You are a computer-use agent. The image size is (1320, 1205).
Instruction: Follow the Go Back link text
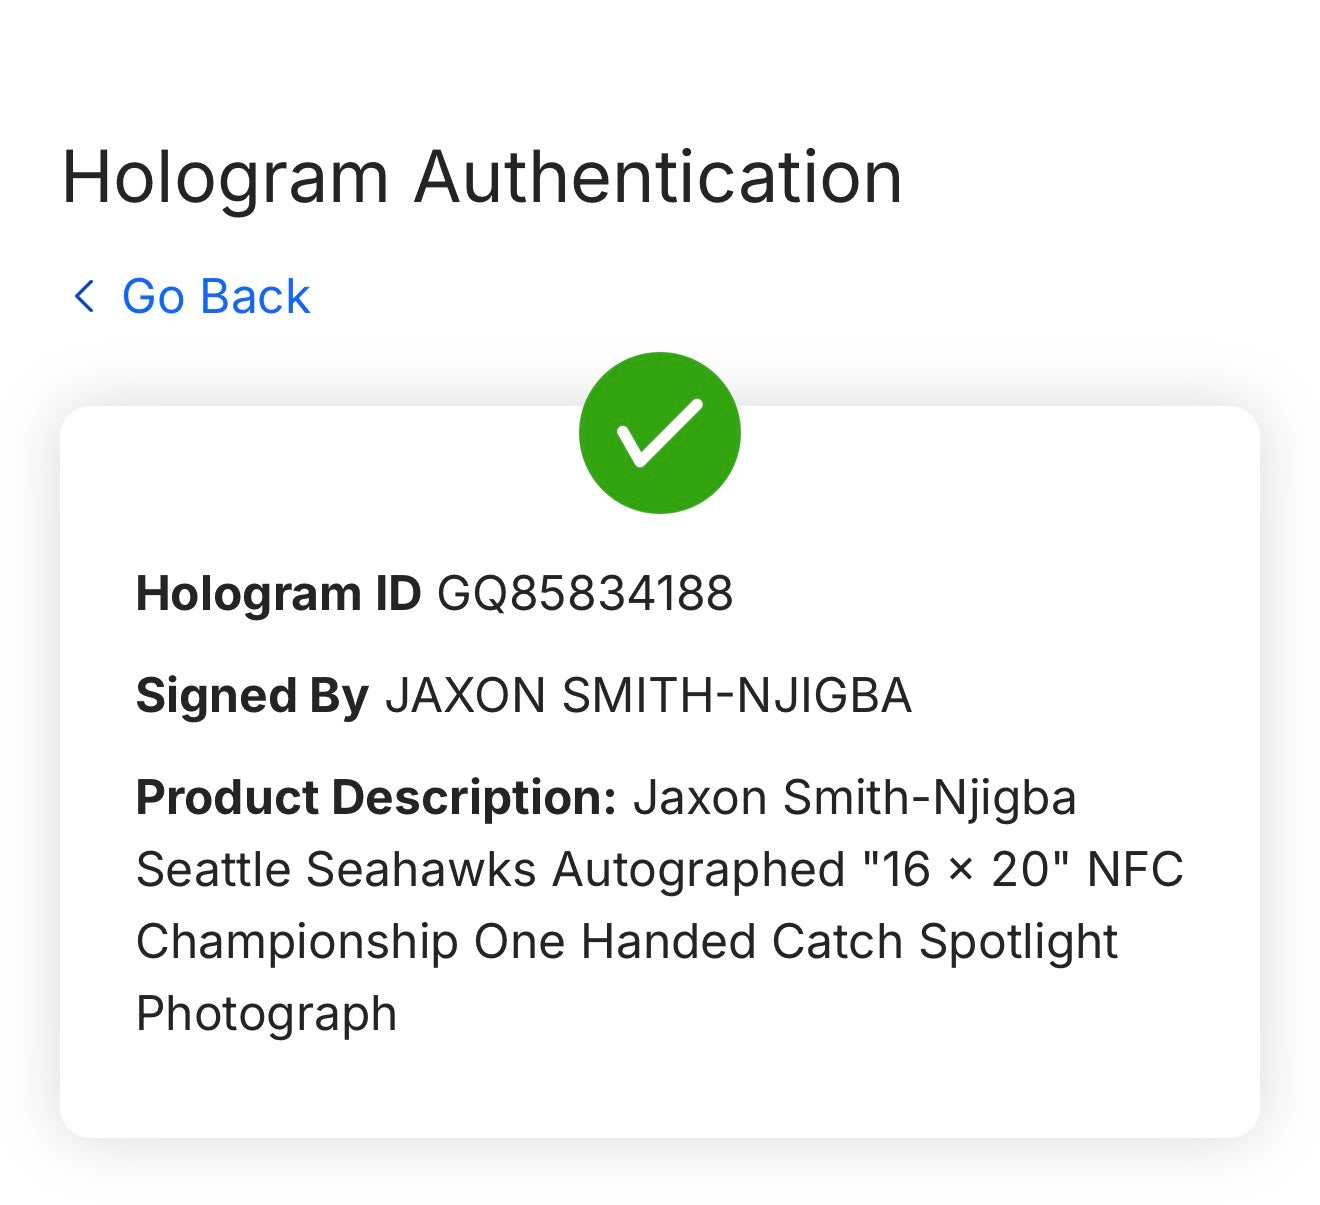(x=216, y=297)
